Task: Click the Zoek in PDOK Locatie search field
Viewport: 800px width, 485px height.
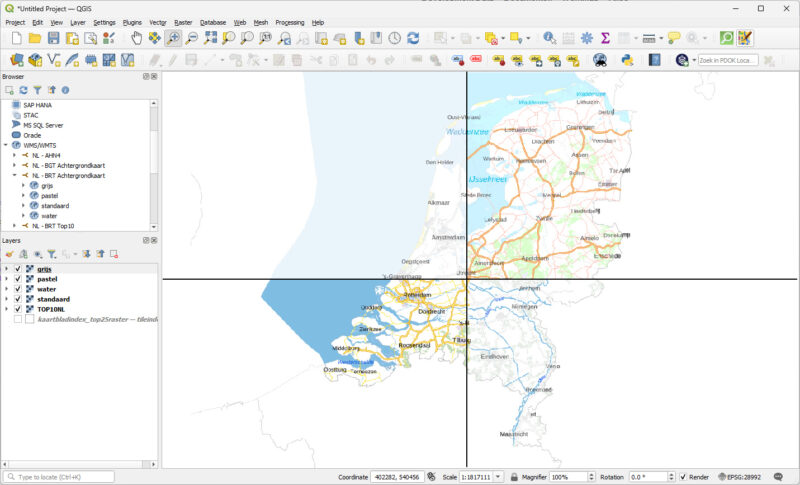Action: [728, 60]
